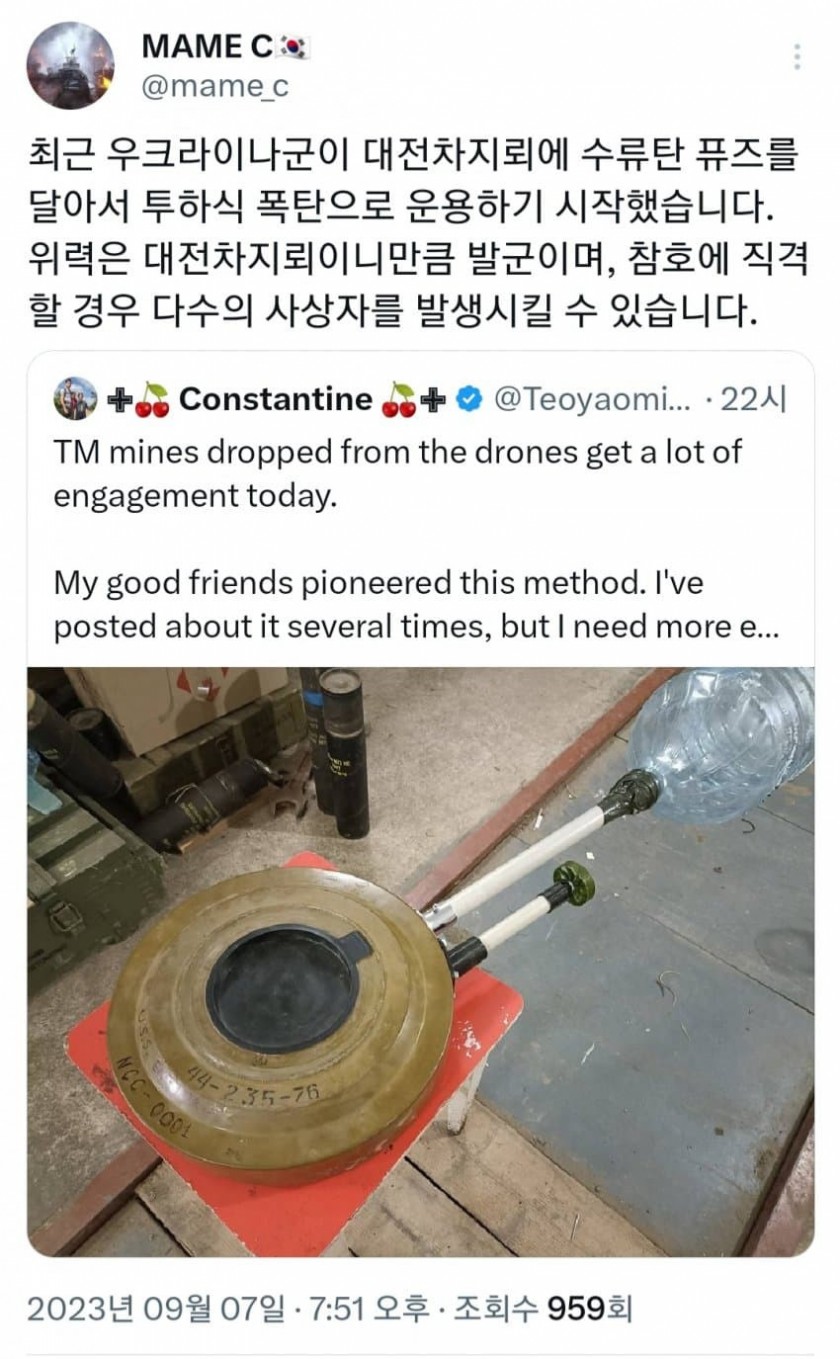Click the South Korea flag emoji

point(294,44)
